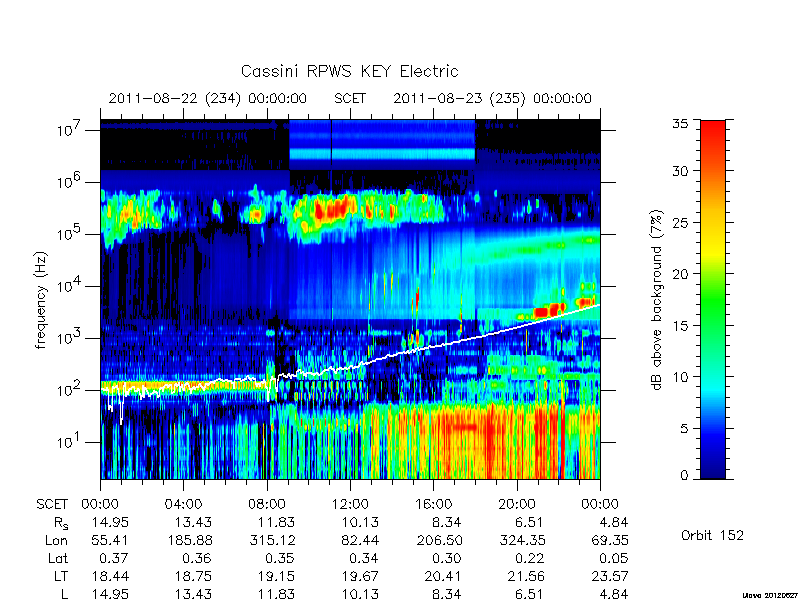
Task: Click the Rs value 8.34
Action: coord(447,522)
